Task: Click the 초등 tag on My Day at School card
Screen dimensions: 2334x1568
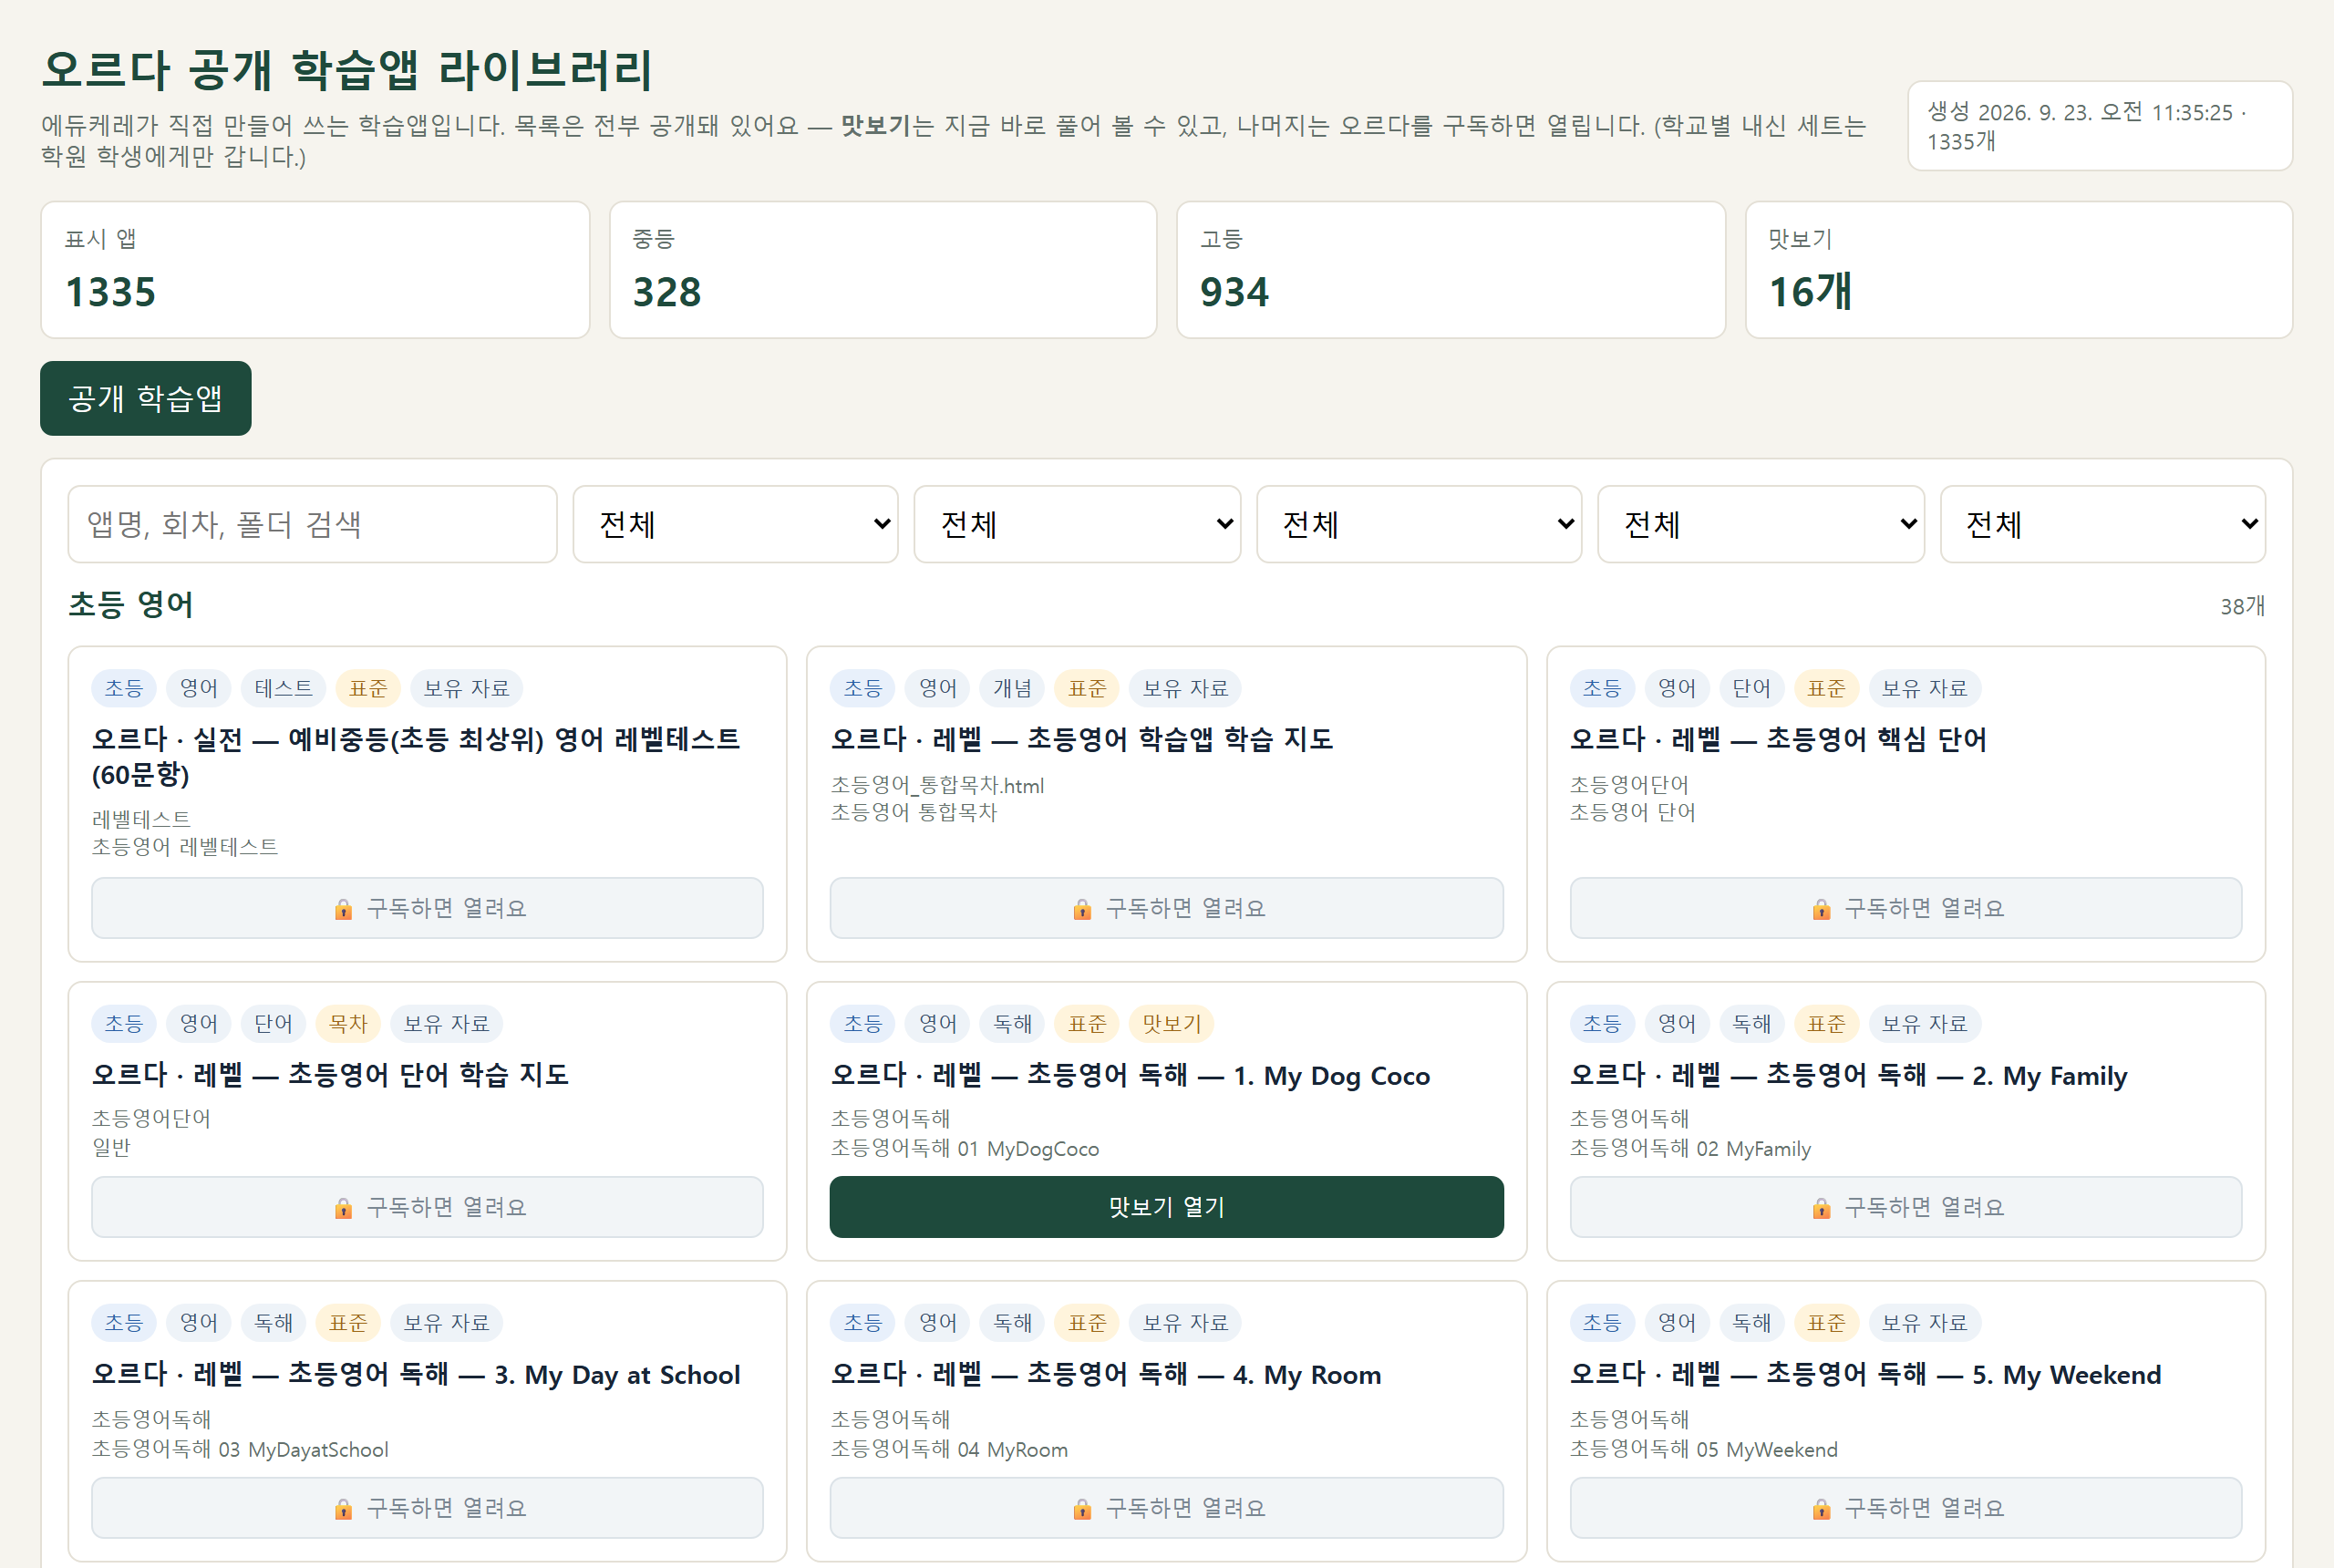Action: (124, 1322)
